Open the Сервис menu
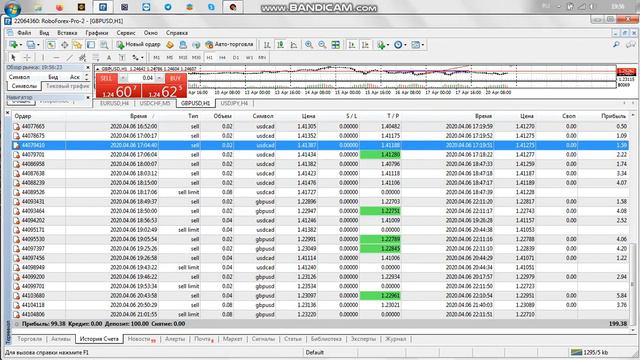The height and width of the screenshot is (360, 640). [126, 33]
